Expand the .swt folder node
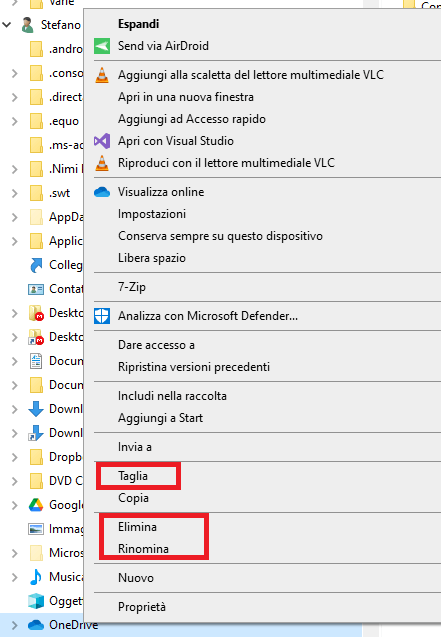 [x=15, y=193]
